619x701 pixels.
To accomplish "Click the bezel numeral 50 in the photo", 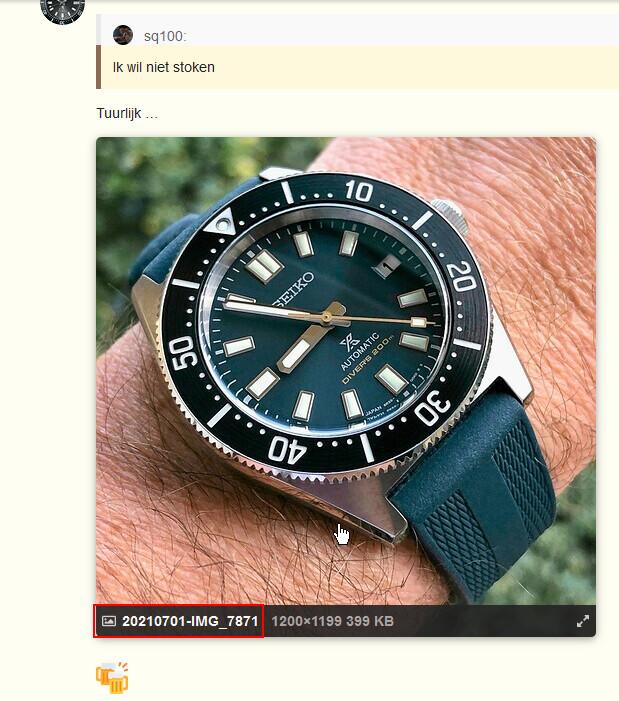I will tap(184, 353).
